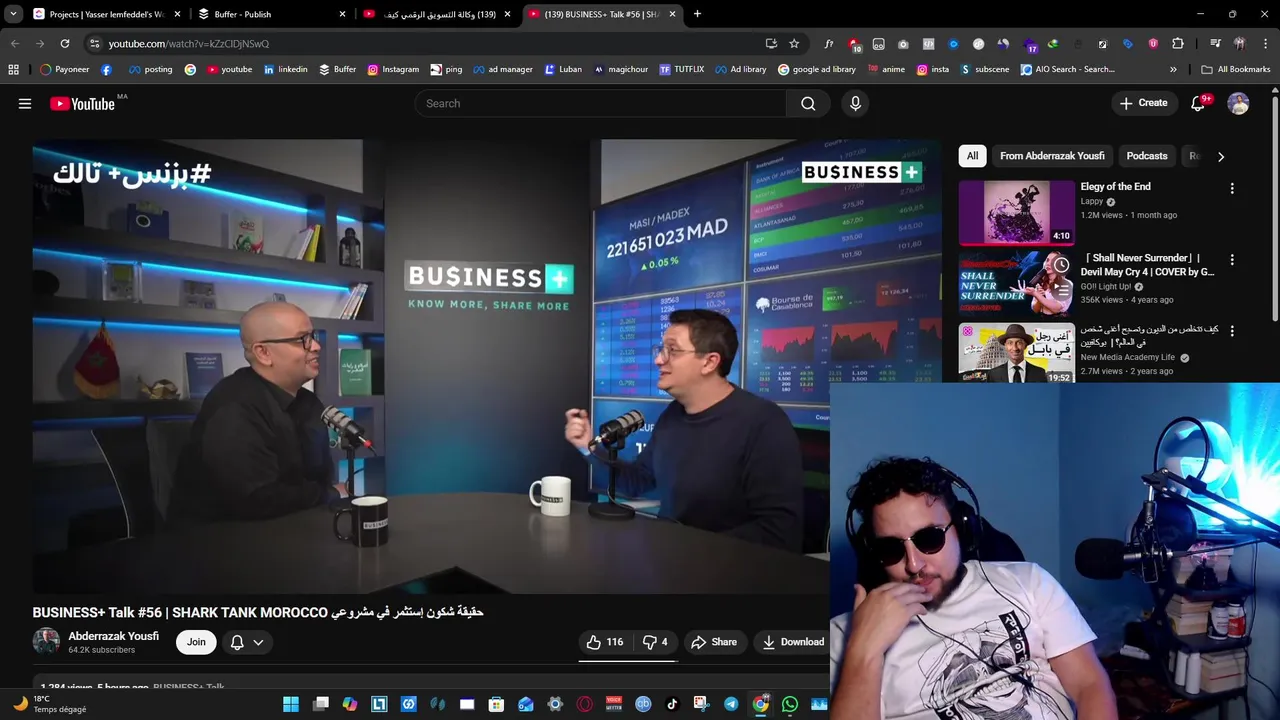Image resolution: width=1280 pixels, height=720 pixels.
Task: Open the YouTube account avatar menu
Action: (x=1238, y=104)
